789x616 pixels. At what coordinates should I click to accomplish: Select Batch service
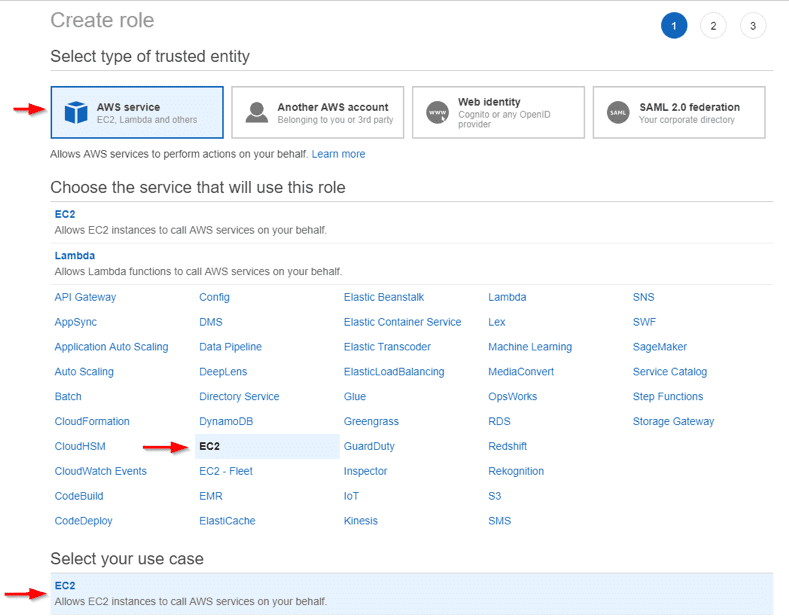point(68,397)
